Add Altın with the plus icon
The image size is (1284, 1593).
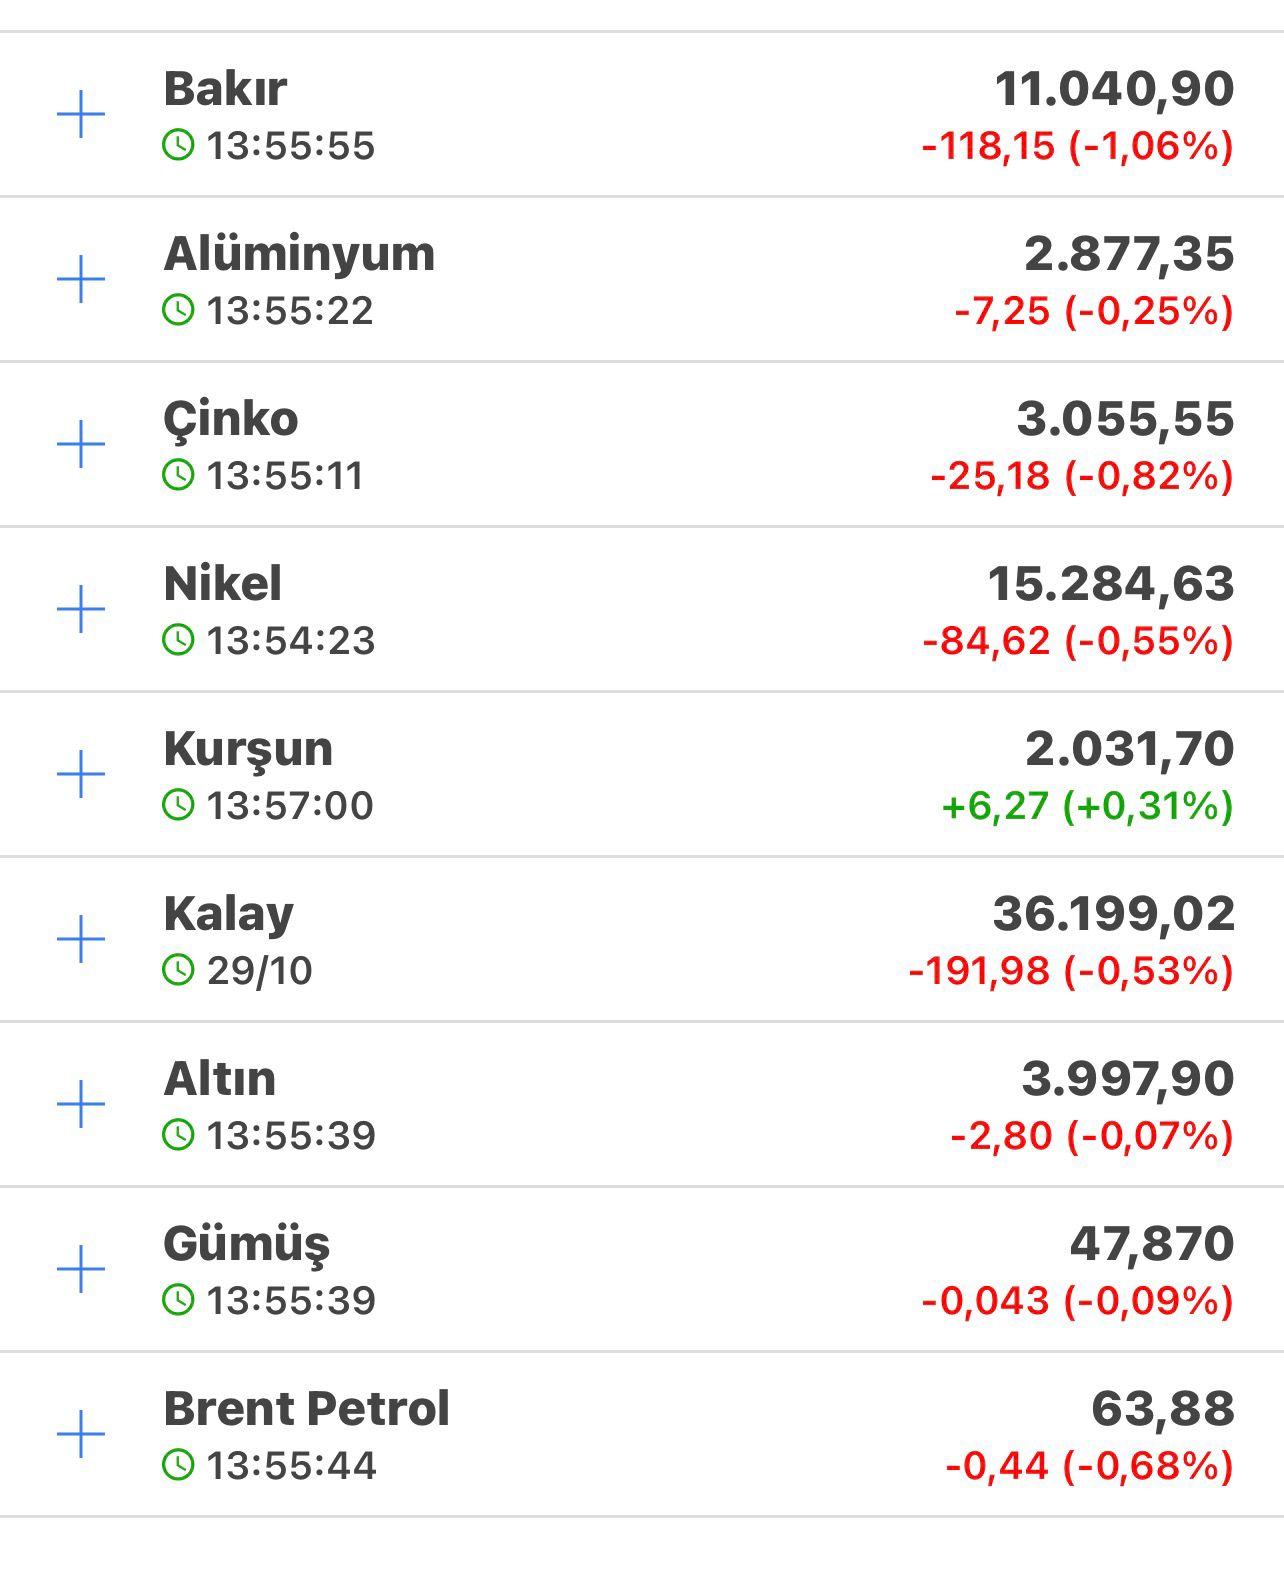81,1105
